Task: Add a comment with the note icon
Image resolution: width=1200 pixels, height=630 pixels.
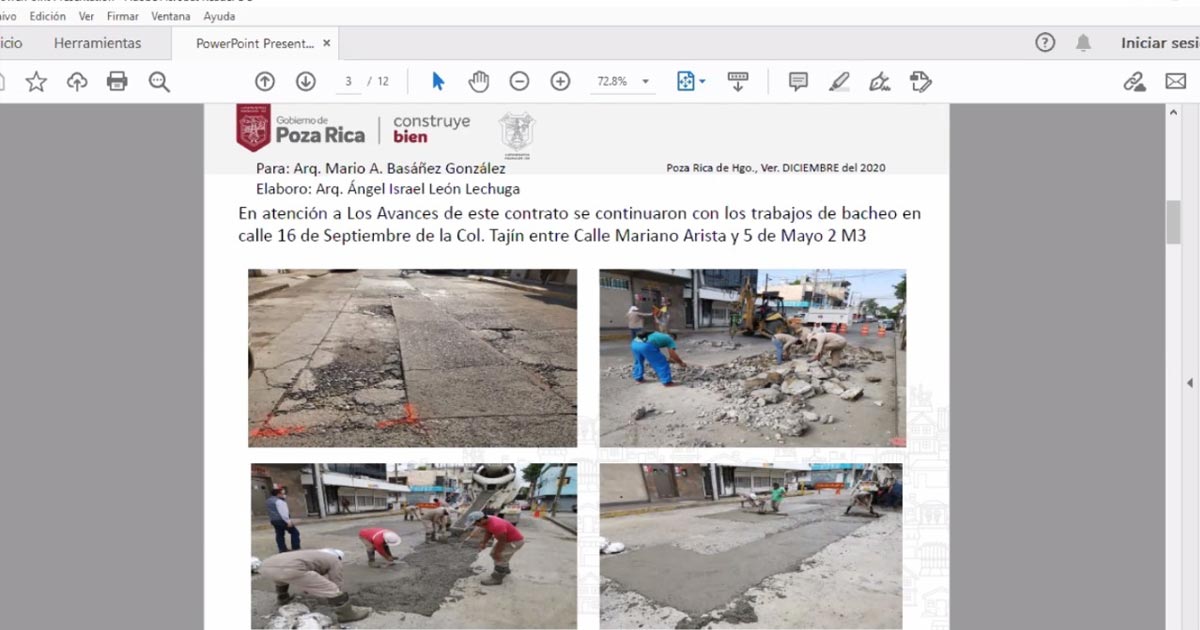Action: pos(798,82)
